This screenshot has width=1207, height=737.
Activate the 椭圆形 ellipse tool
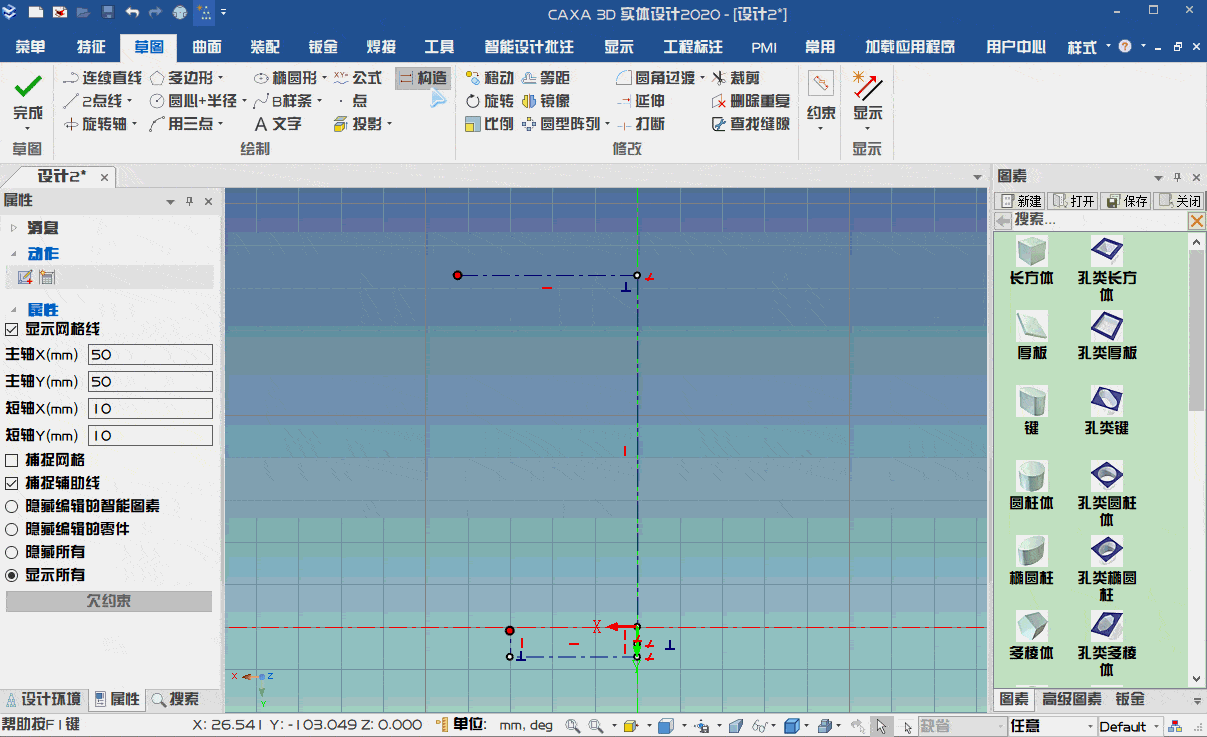coord(296,77)
